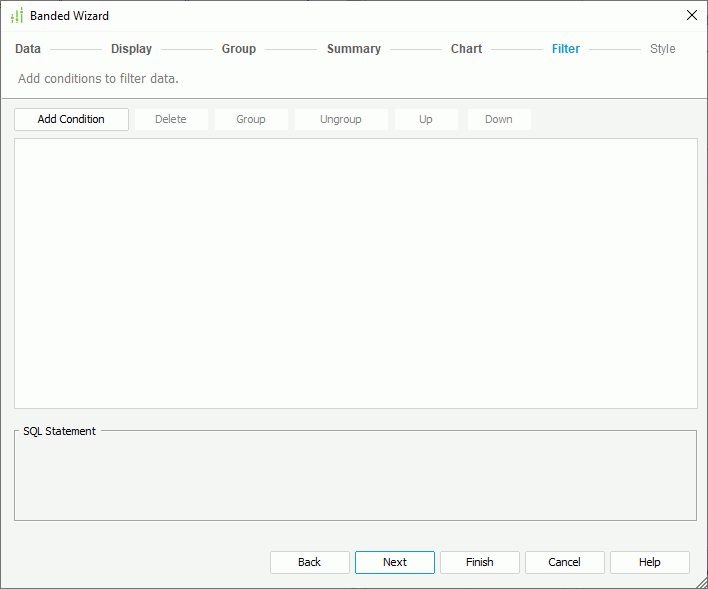The width and height of the screenshot is (708, 589).
Task: Jump to the Summary wizard step
Action: (353, 49)
